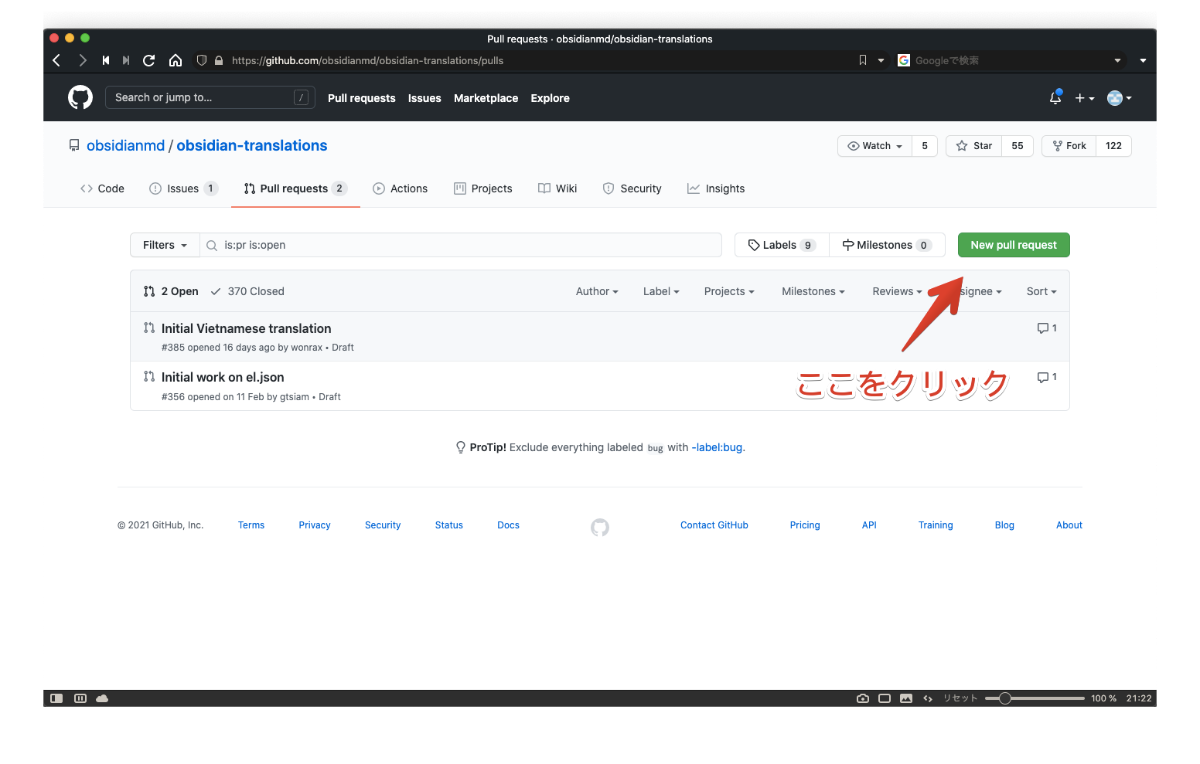Image resolution: width=1200 pixels, height=764 pixels.
Task: Click the New pull request button
Action: click(1013, 245)
